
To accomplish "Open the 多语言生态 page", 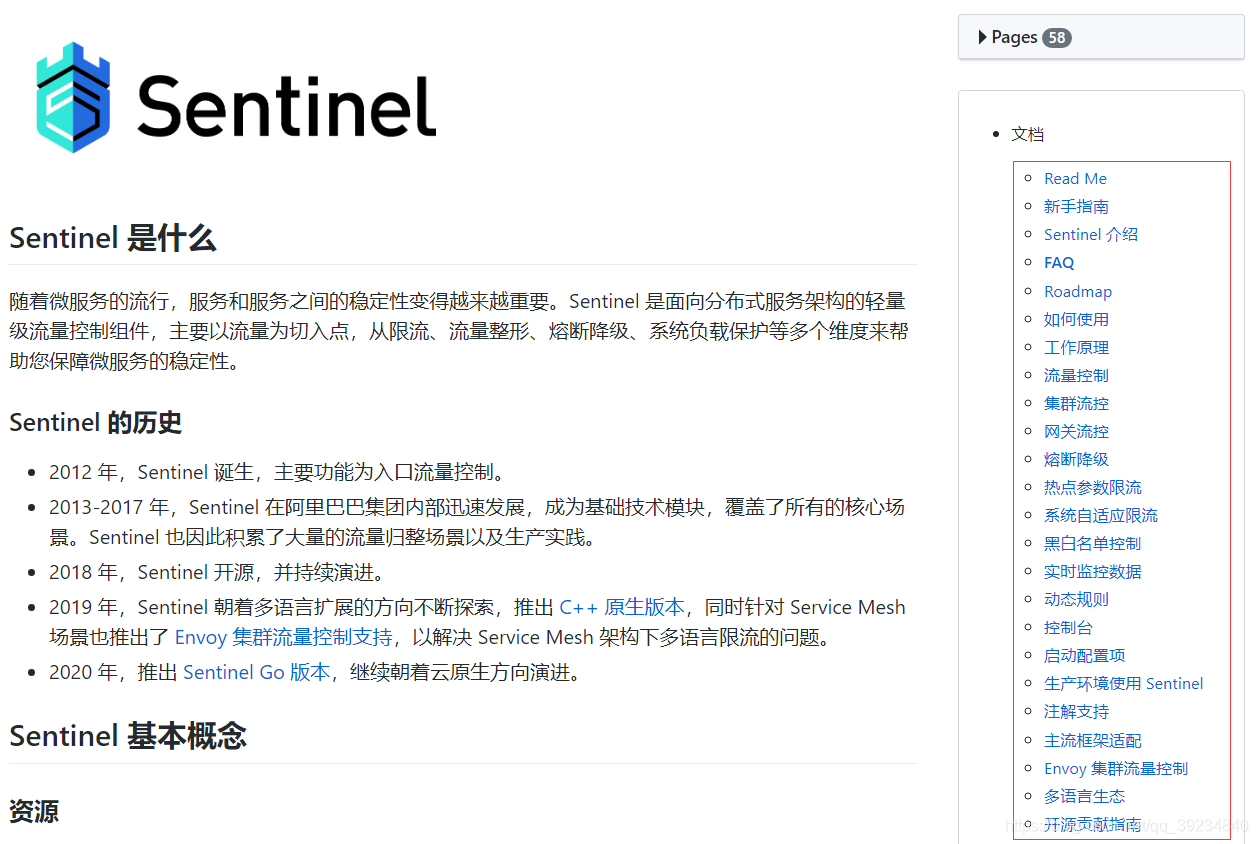I will pyautogui.click(x=1085, y=796).
